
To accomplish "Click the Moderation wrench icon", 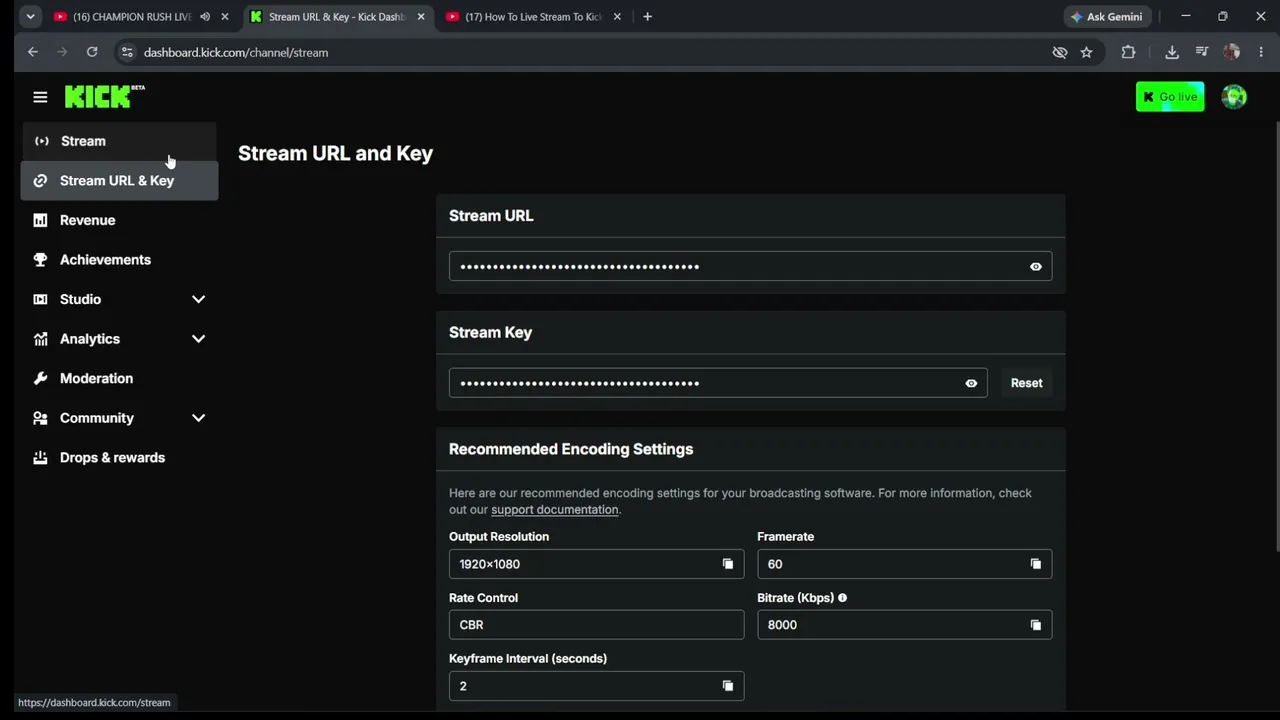I will tap(40, 378).
